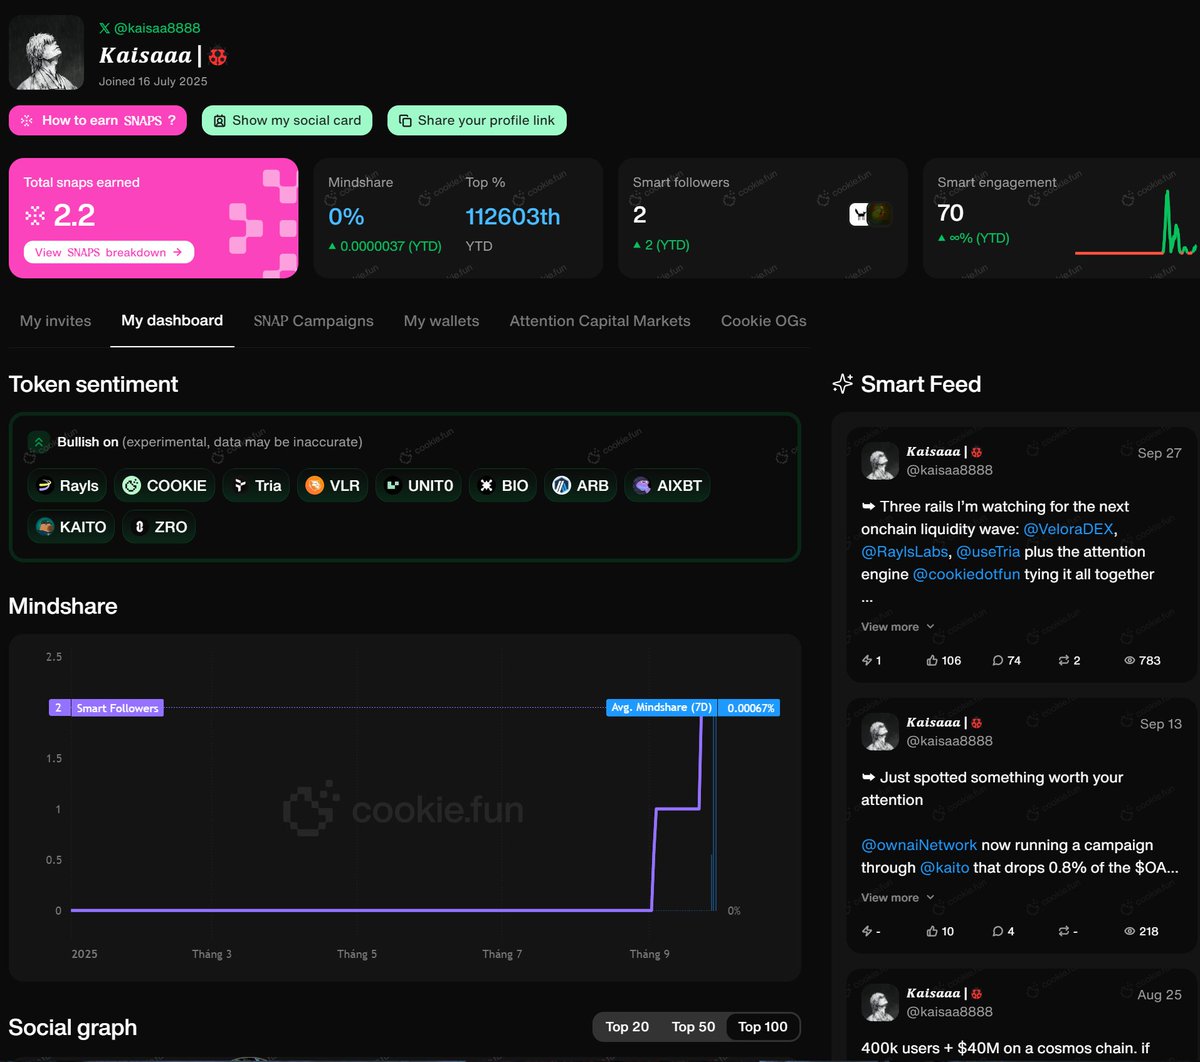The image size is (1200, 1062).
Task: Select the Tria token chip
Action: point(256,485)
